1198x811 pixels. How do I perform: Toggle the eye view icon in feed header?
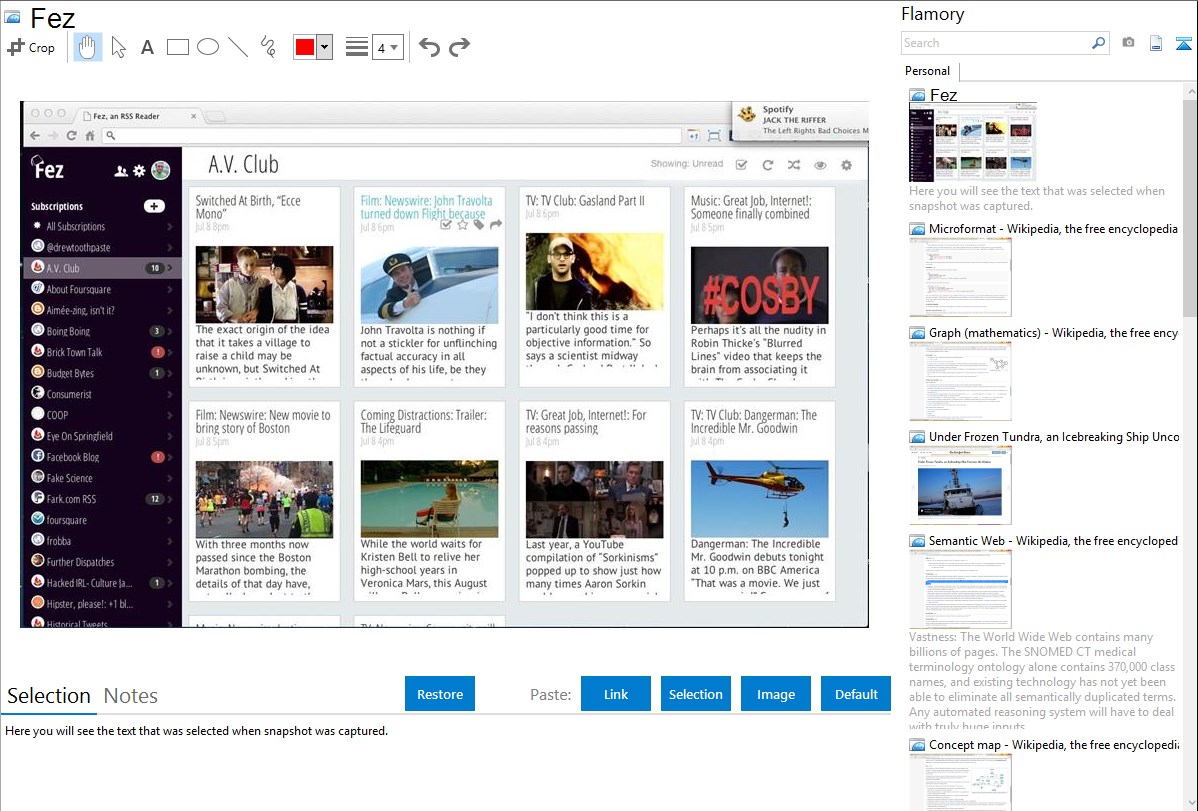click(820, 165)
